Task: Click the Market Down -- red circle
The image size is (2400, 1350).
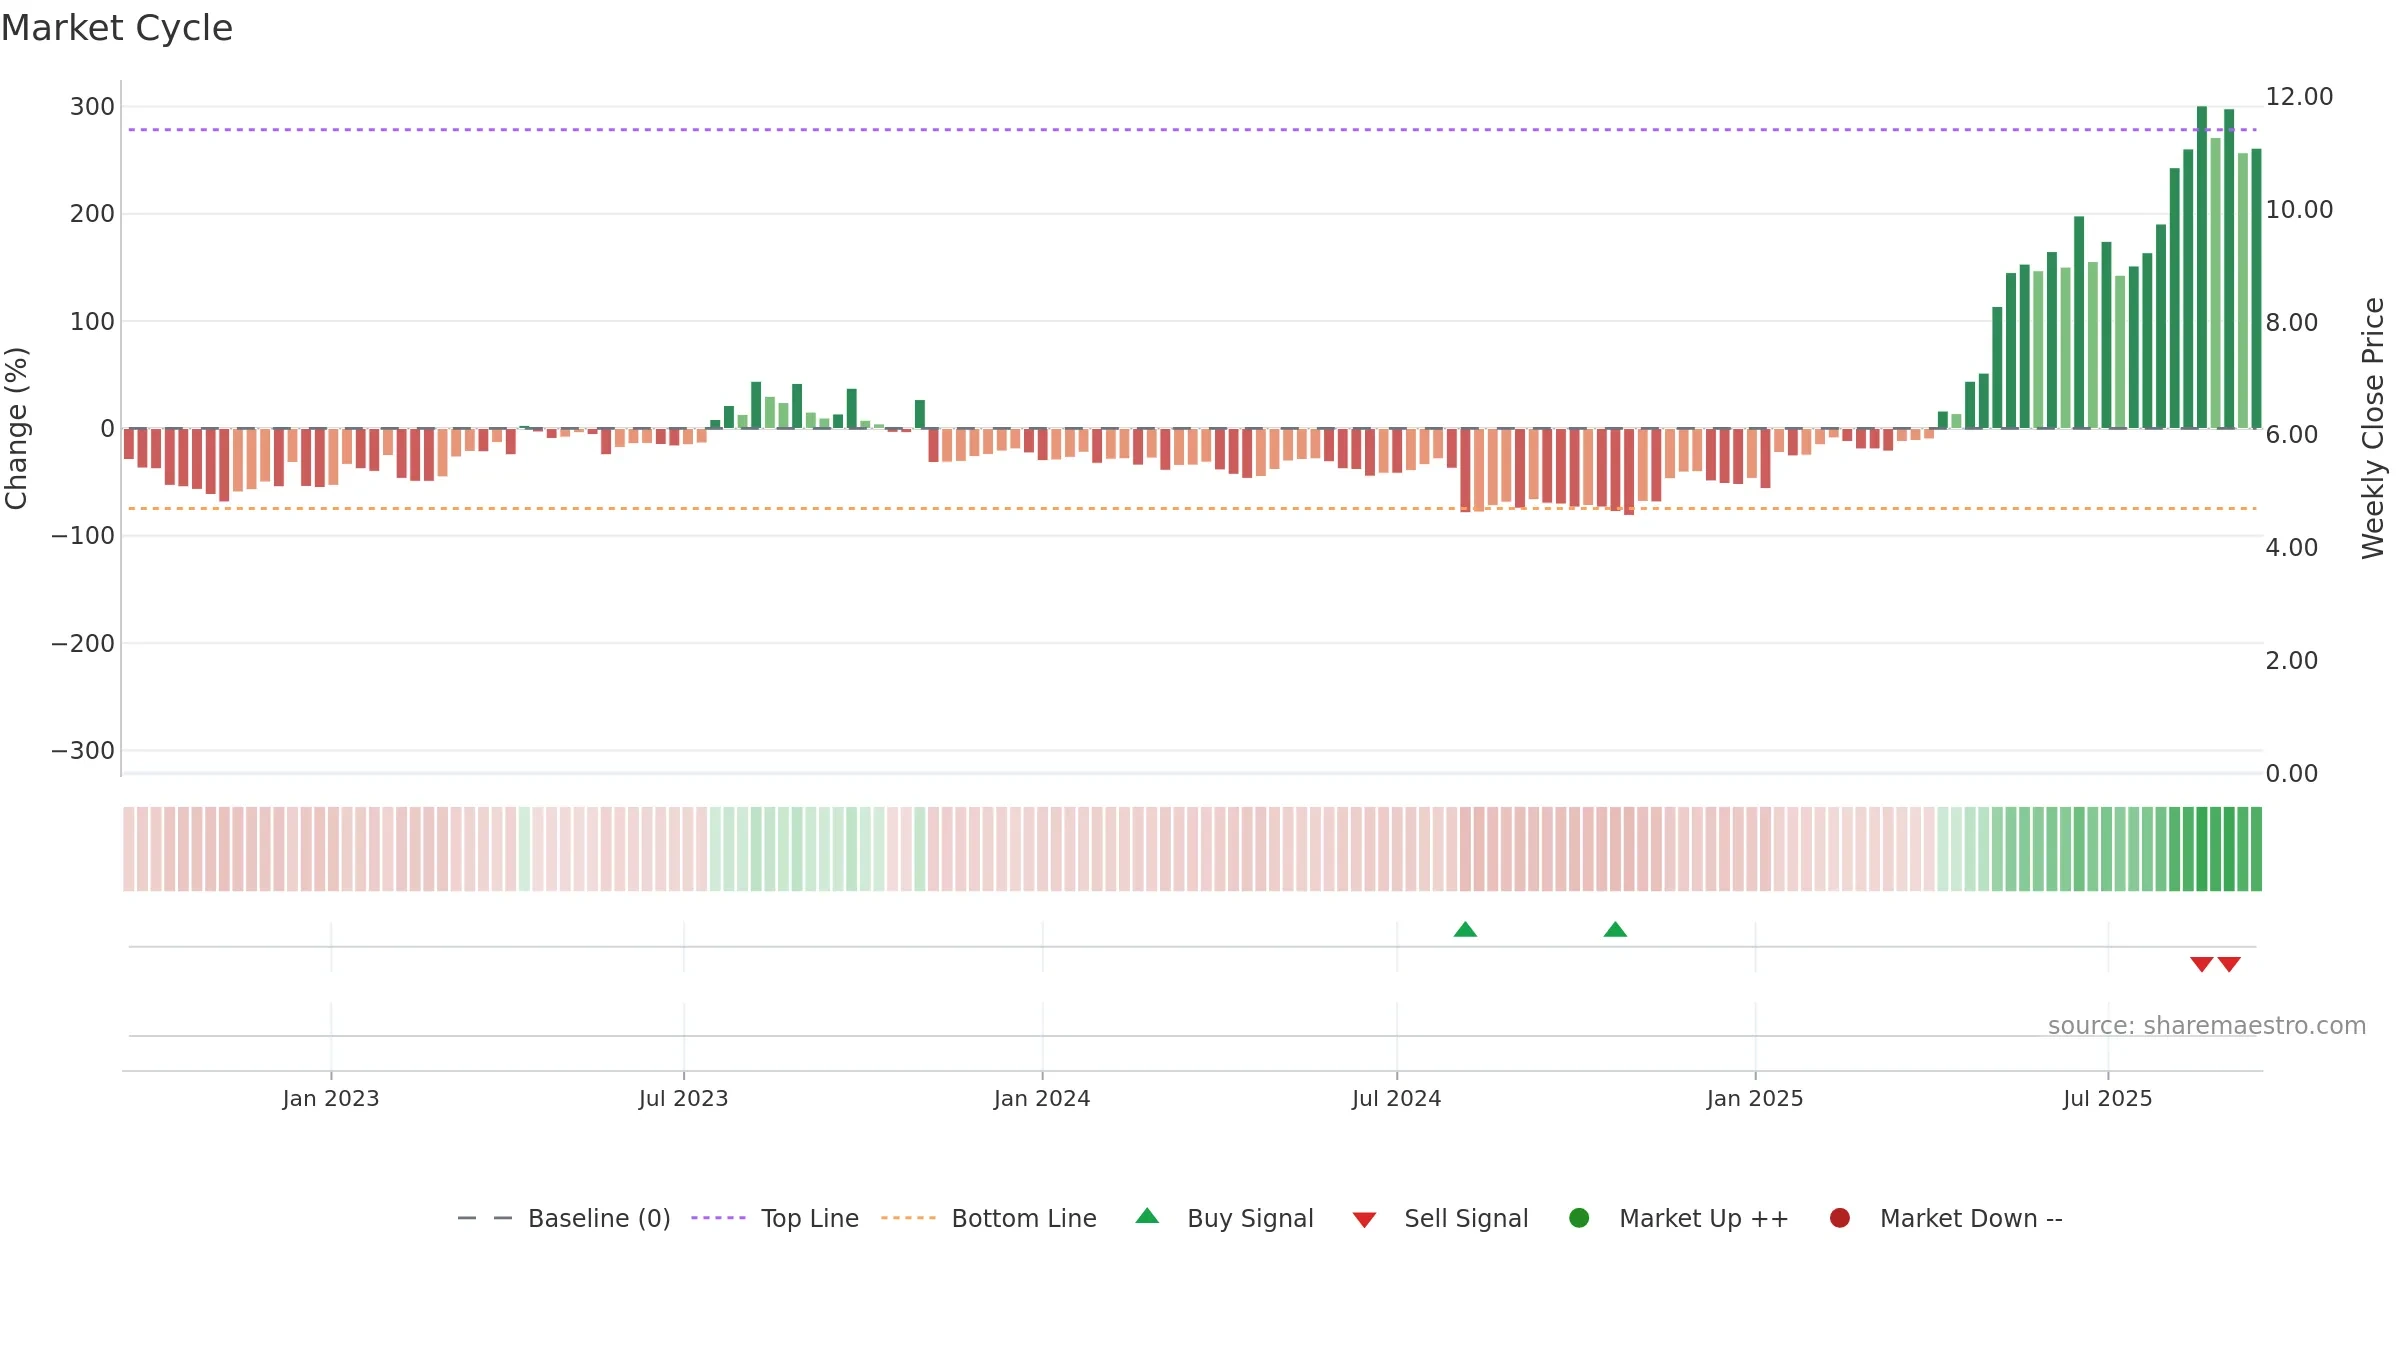Action: pyautogui.click(x=1839, y=1218)
